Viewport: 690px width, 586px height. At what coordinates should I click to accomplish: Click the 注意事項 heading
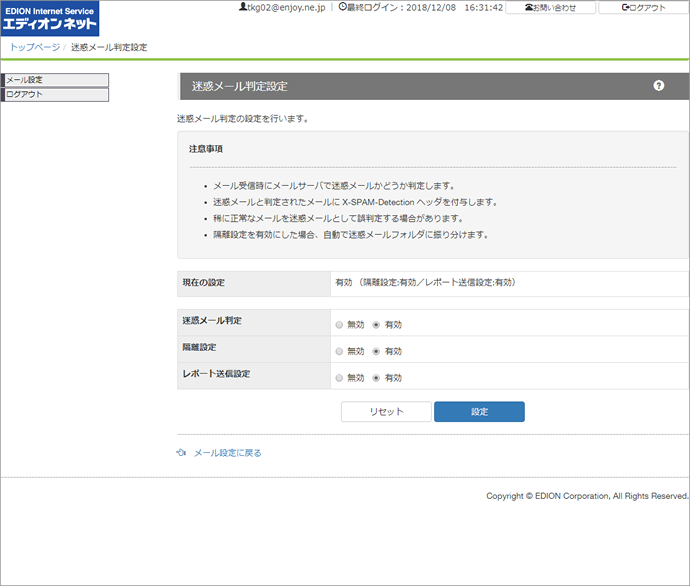coord(206,149)
